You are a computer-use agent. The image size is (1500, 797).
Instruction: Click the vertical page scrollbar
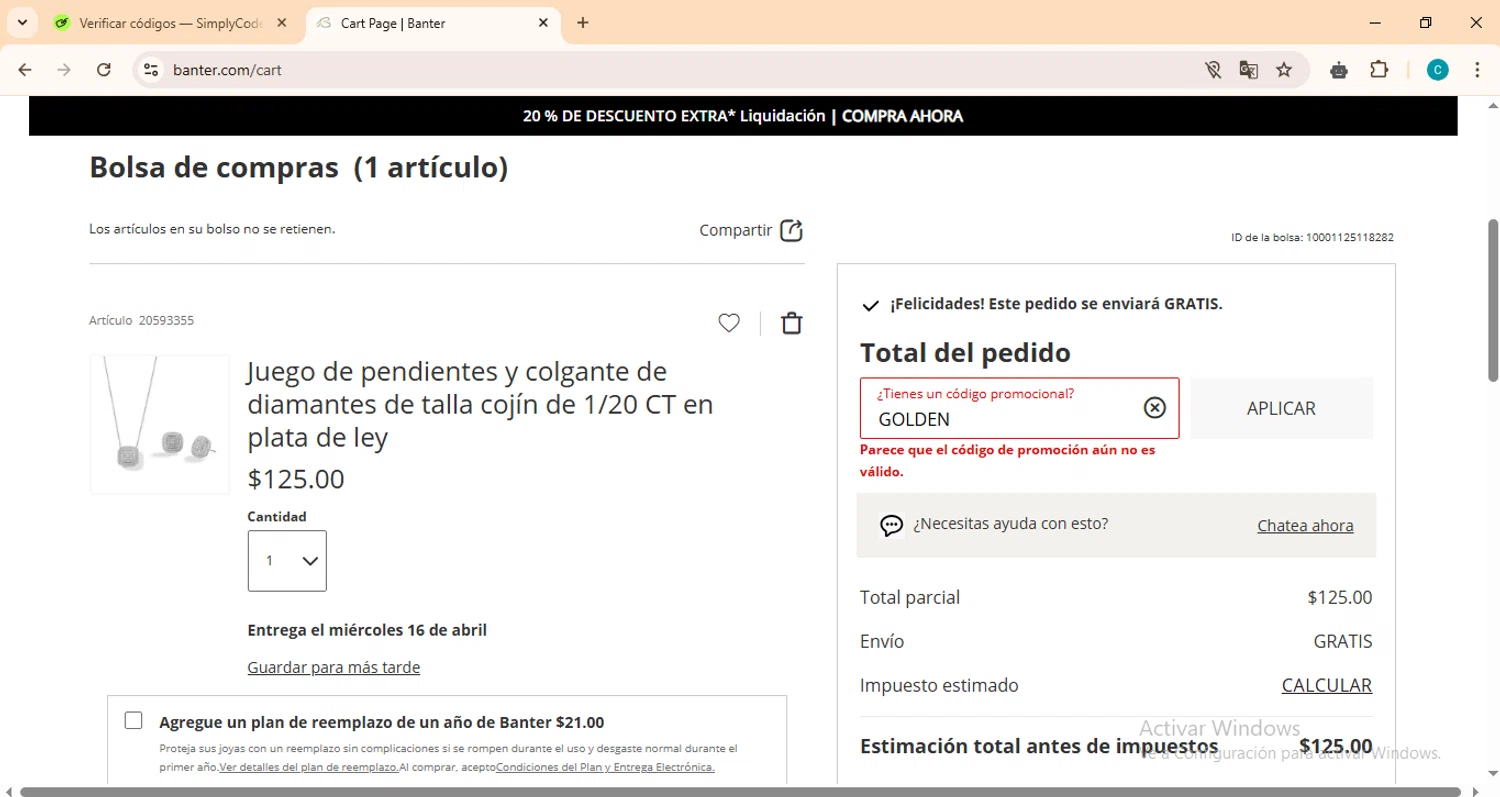(1493, 300)
